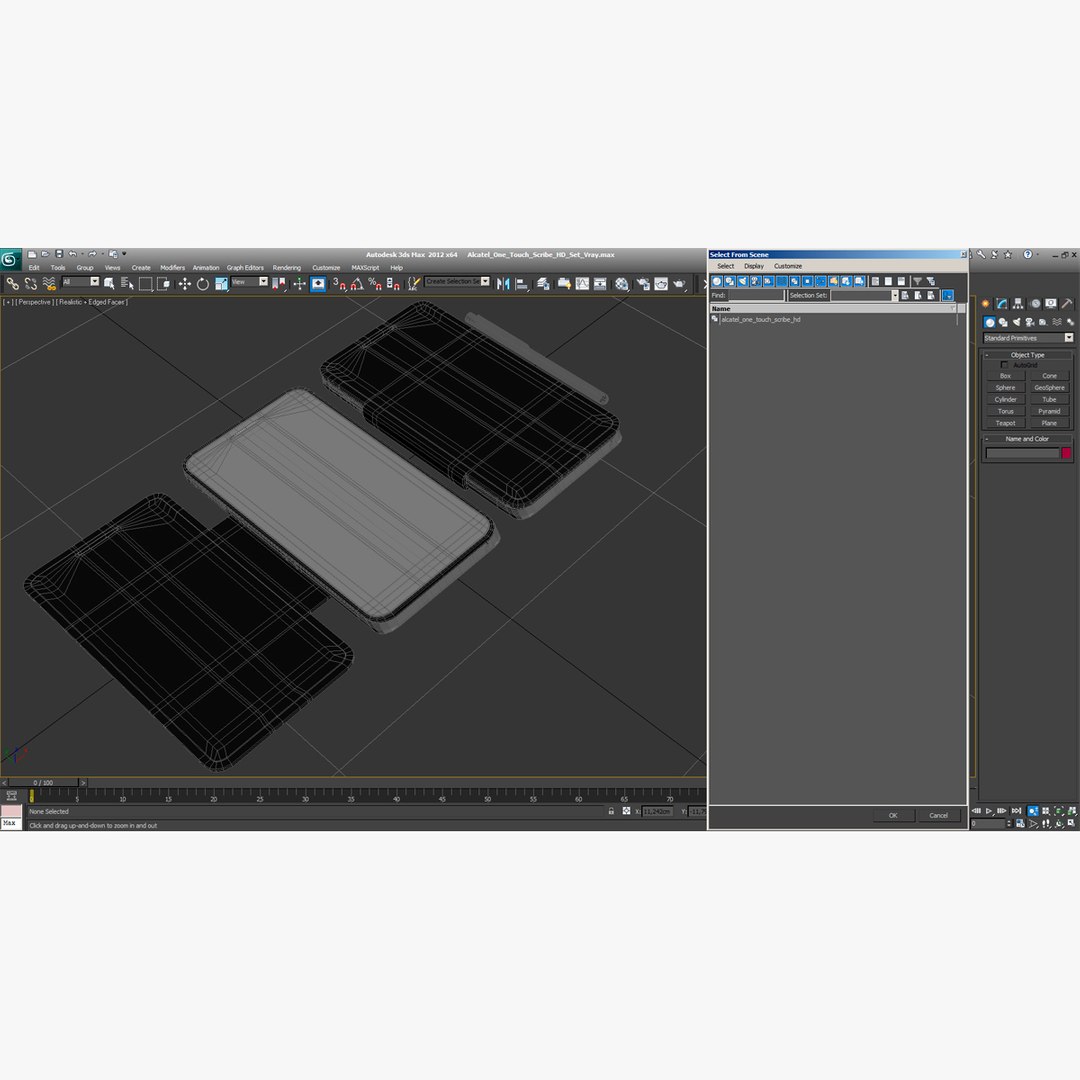Click OK in Select From Scene

pos(893,816)
